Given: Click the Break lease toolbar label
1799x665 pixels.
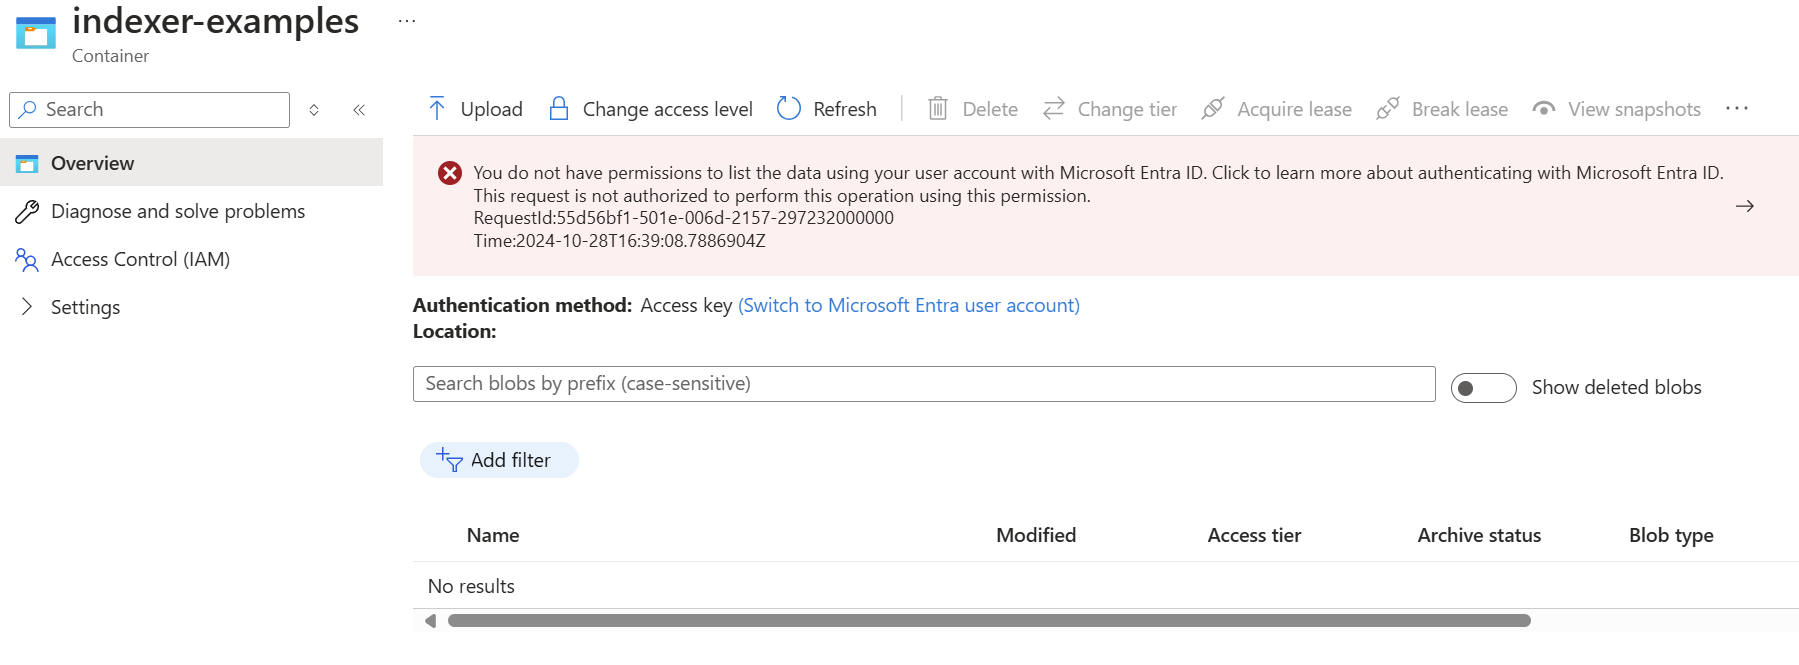Looking at the screenshot, I should click(1460, 109).
